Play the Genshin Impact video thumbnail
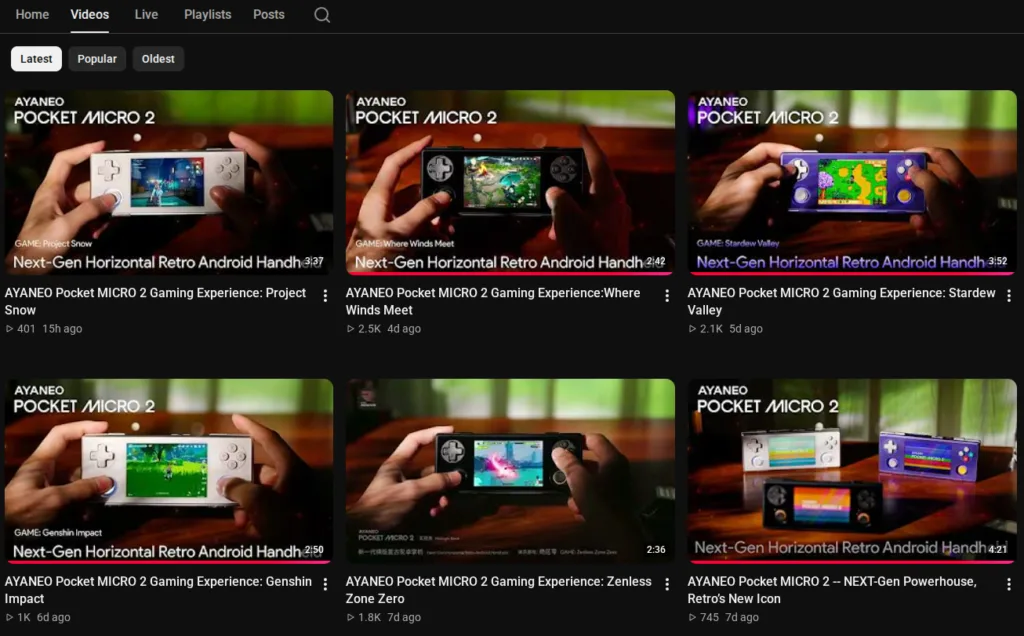 (168, 471)
